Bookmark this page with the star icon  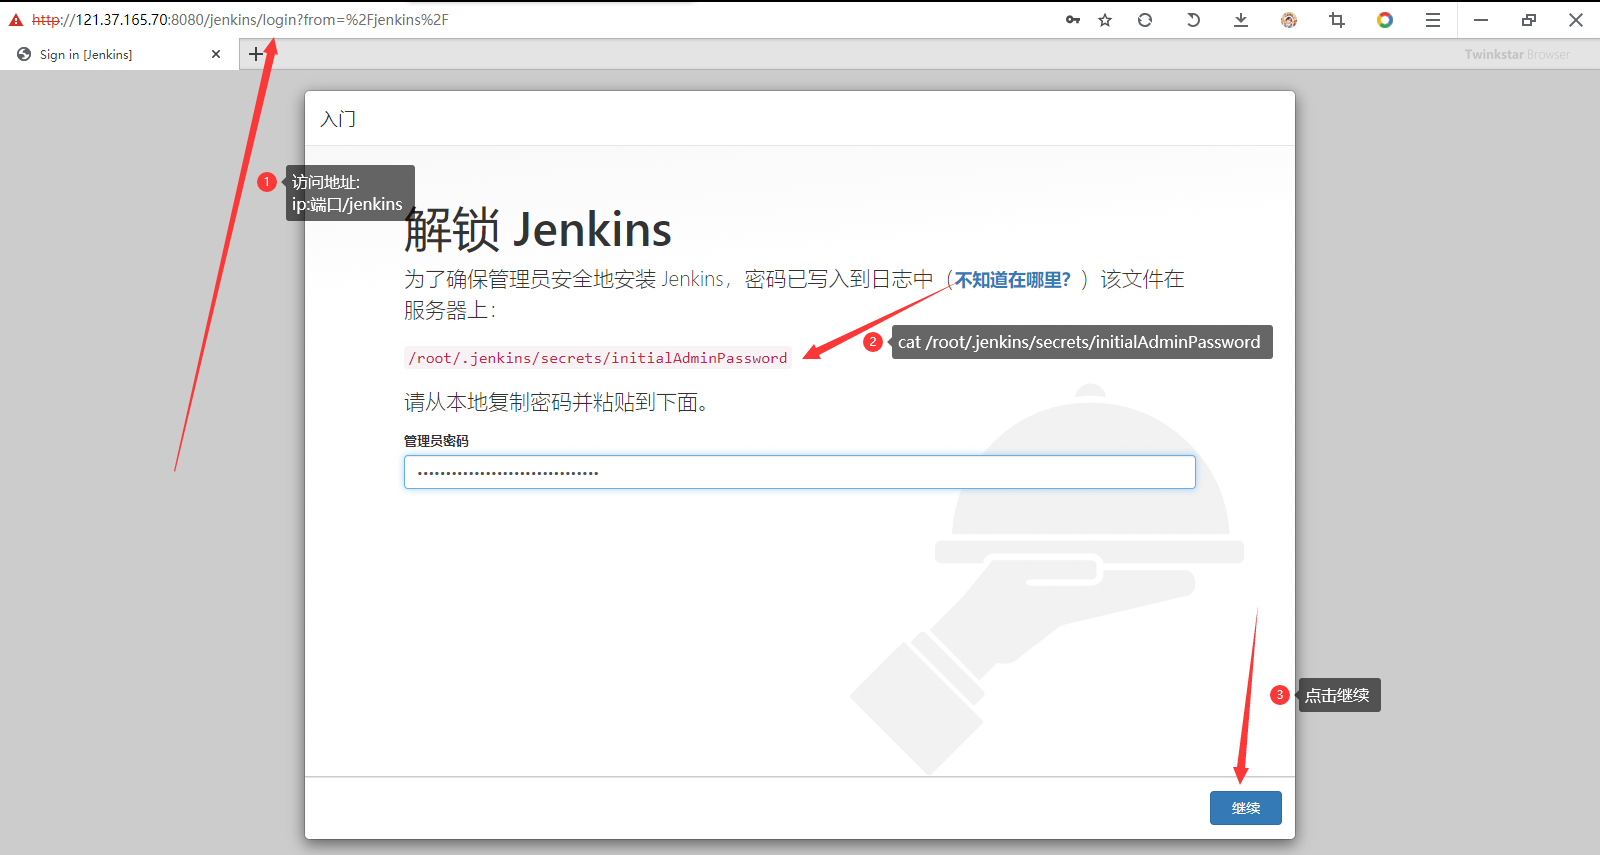tap(1105, 20)
